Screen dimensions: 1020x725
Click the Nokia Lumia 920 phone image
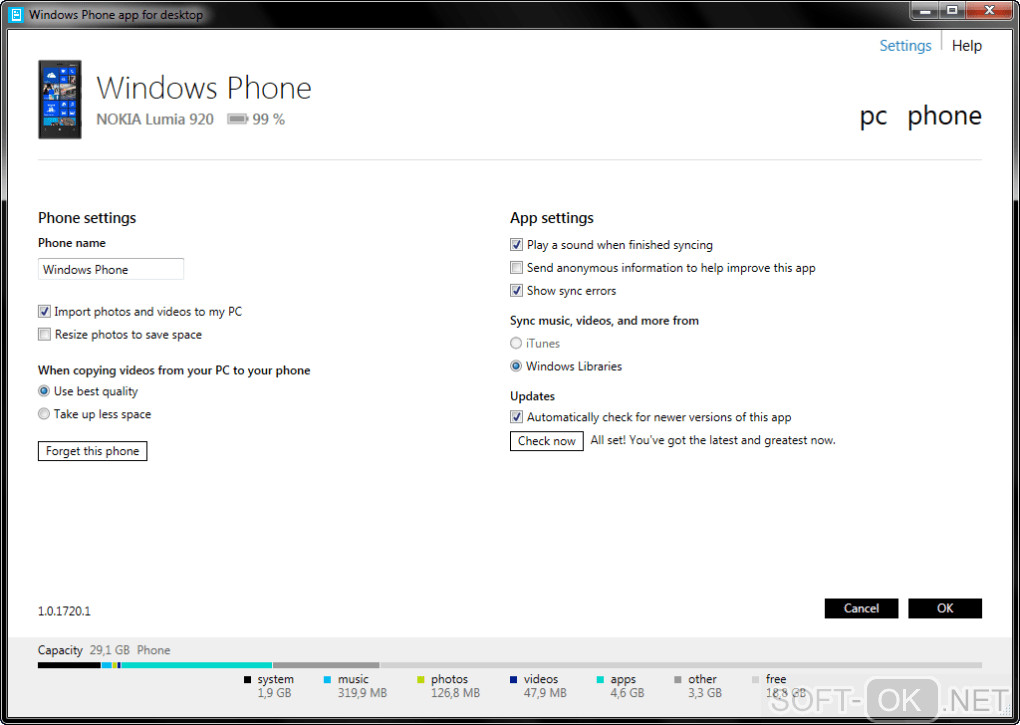(60, 99)
